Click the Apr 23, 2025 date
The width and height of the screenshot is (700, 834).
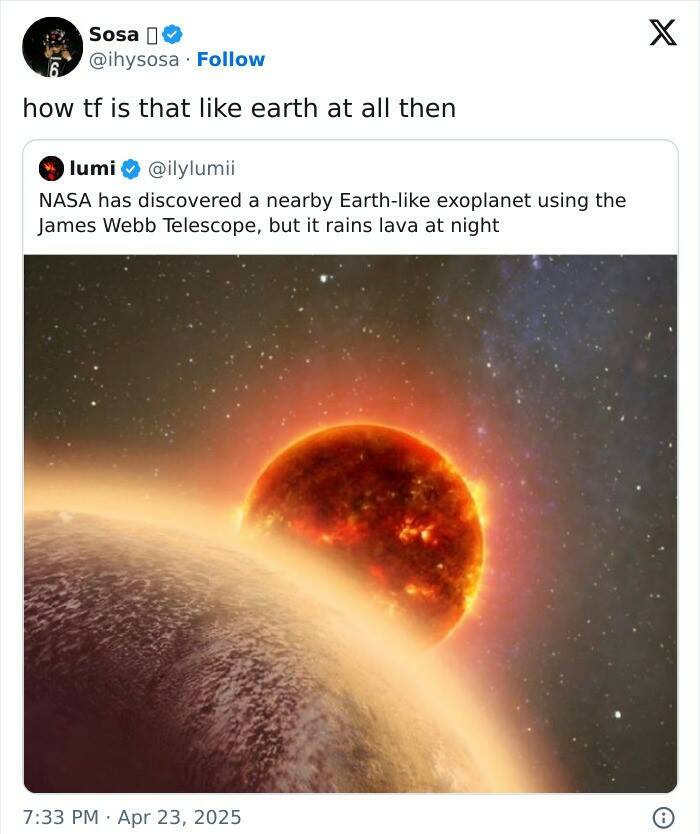181,817
